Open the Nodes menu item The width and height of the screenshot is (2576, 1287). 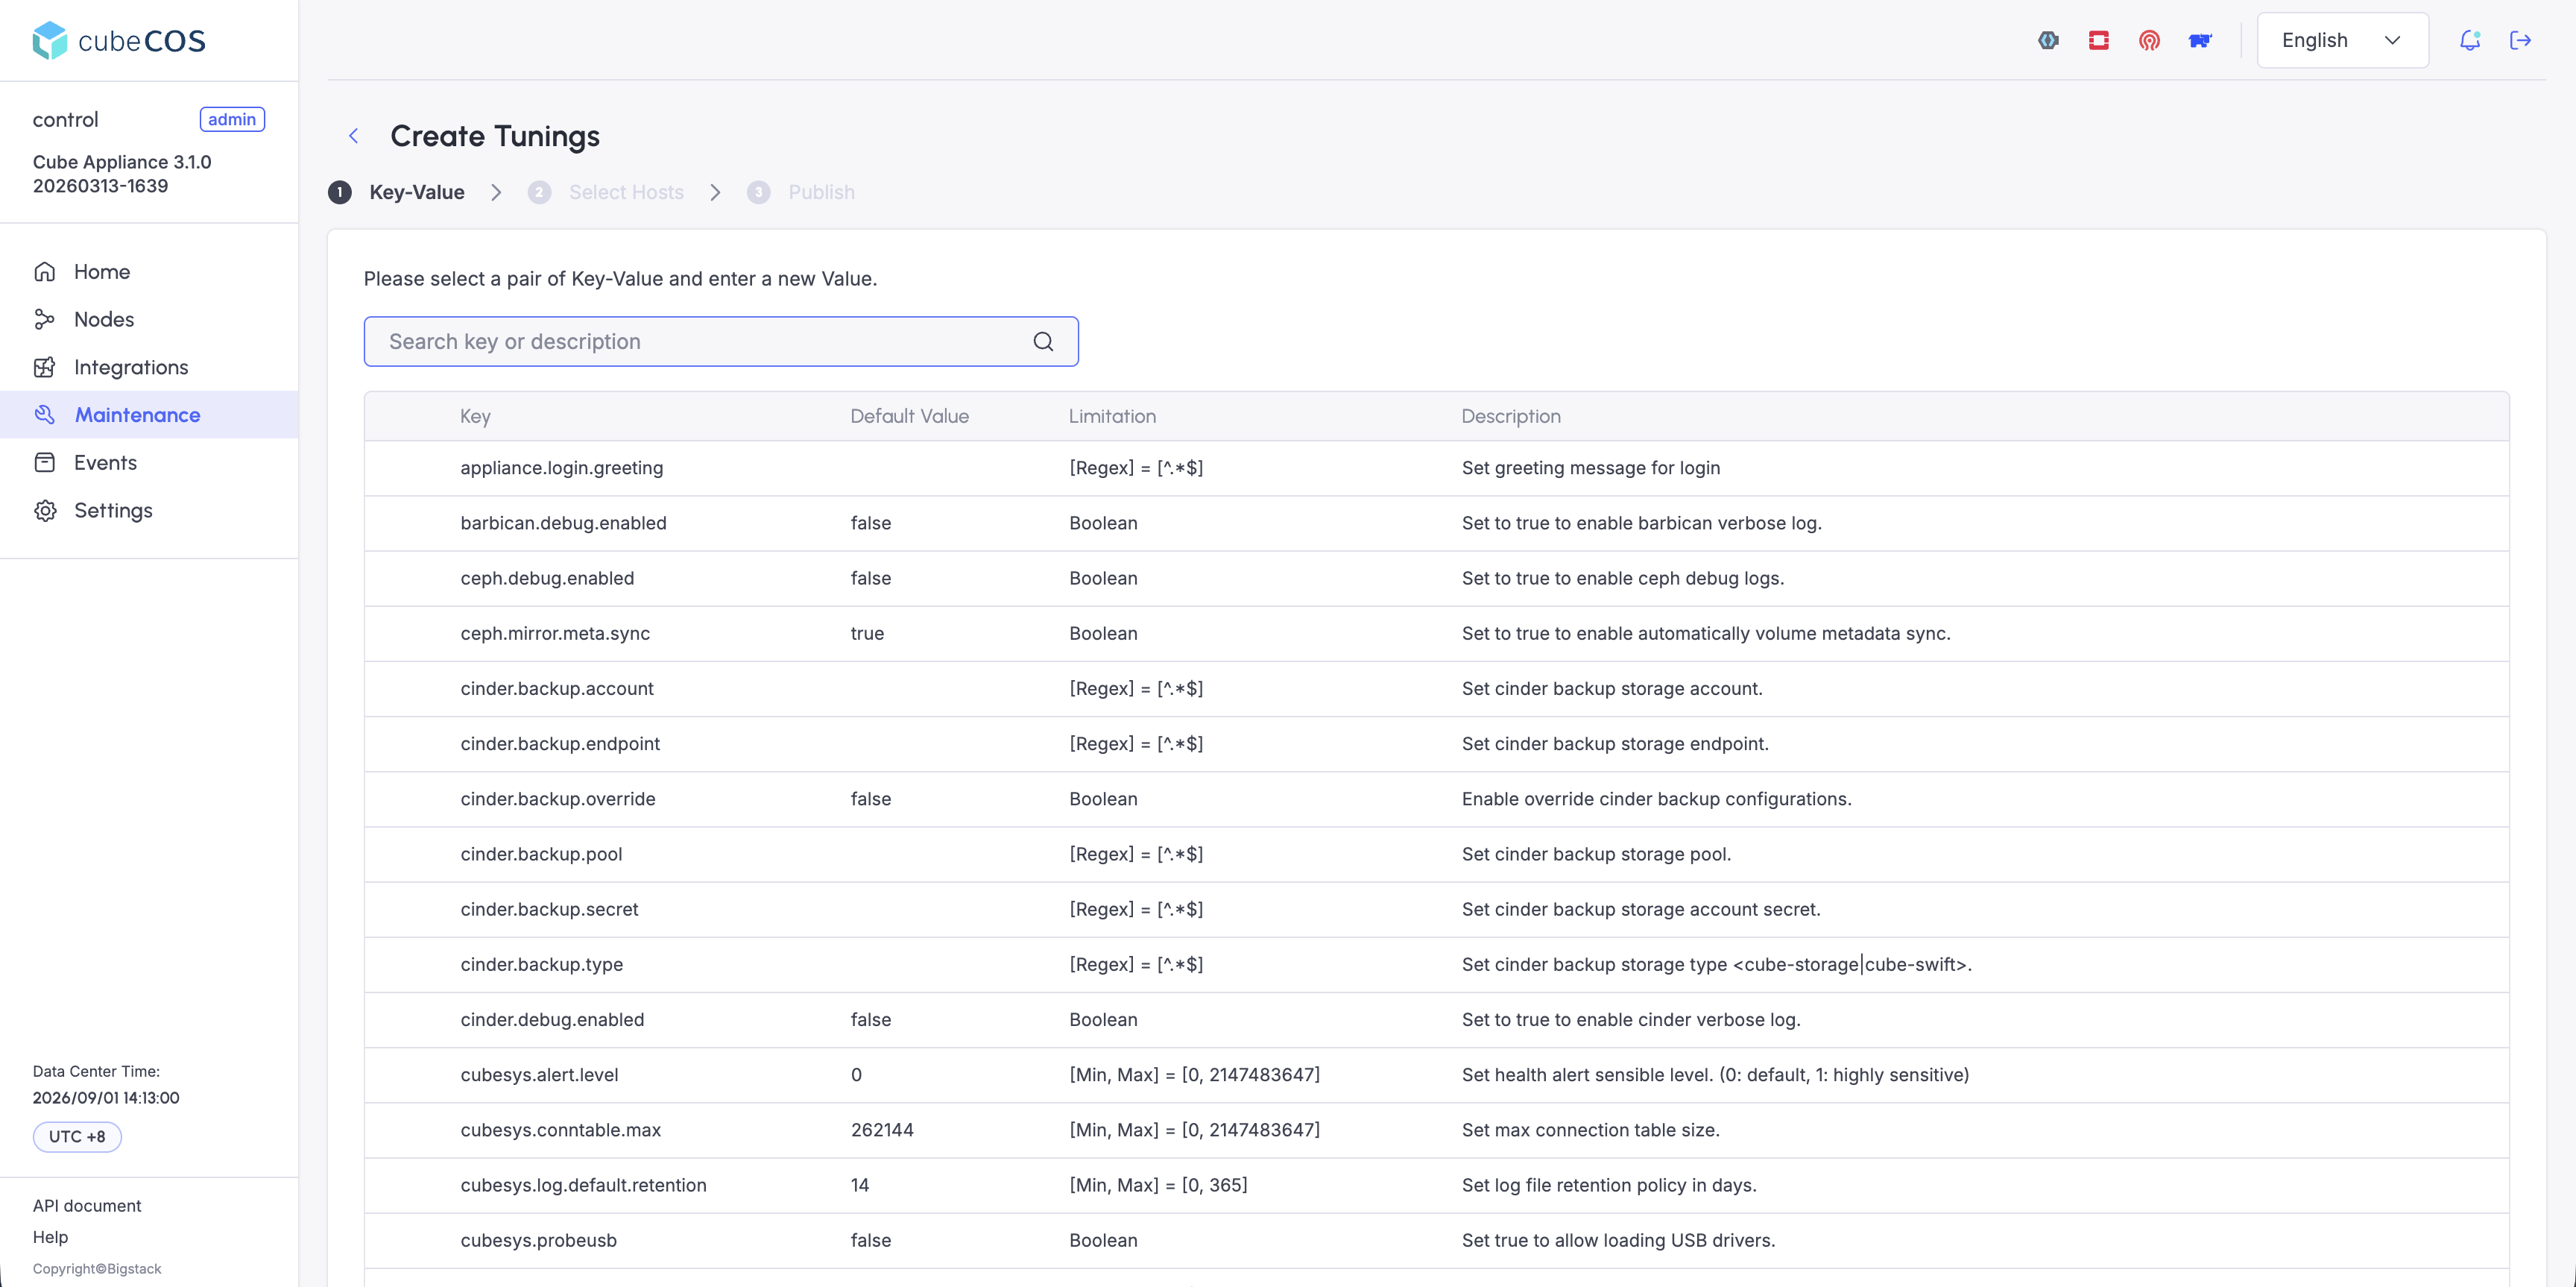point(149,320)
